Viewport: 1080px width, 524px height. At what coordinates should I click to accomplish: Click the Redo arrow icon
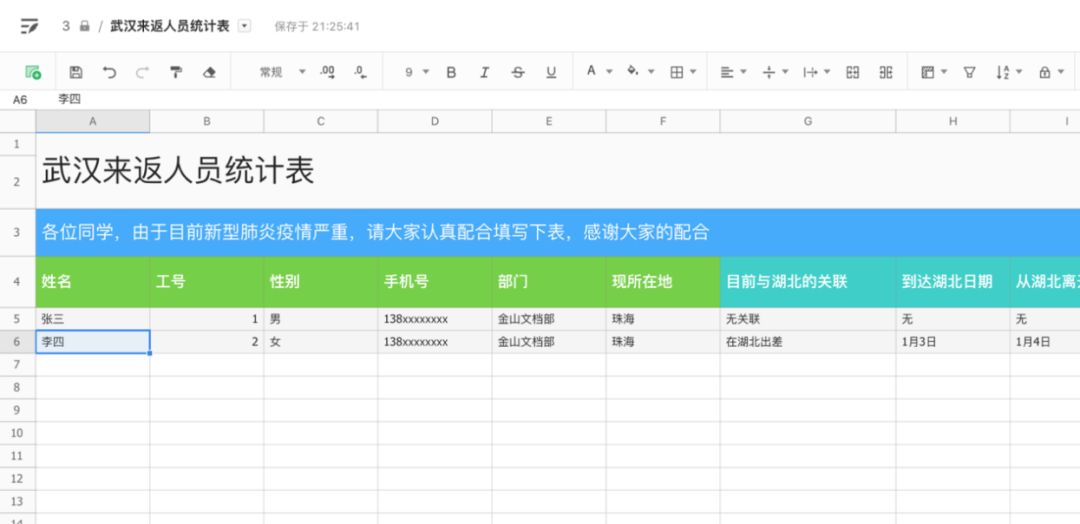click(x=143, y=72)
